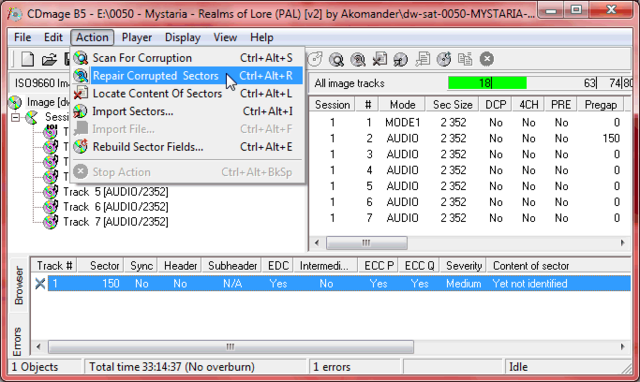
Task: Click the gray Stop Action toolbar icon
Action: click(487, 59)
